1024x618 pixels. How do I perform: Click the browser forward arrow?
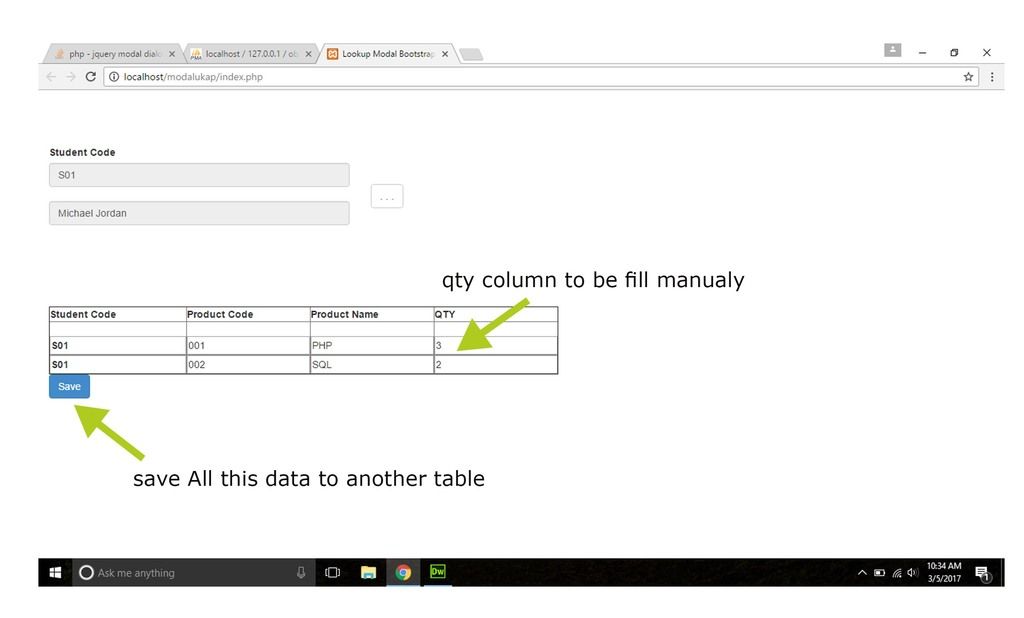pos(69,76)
